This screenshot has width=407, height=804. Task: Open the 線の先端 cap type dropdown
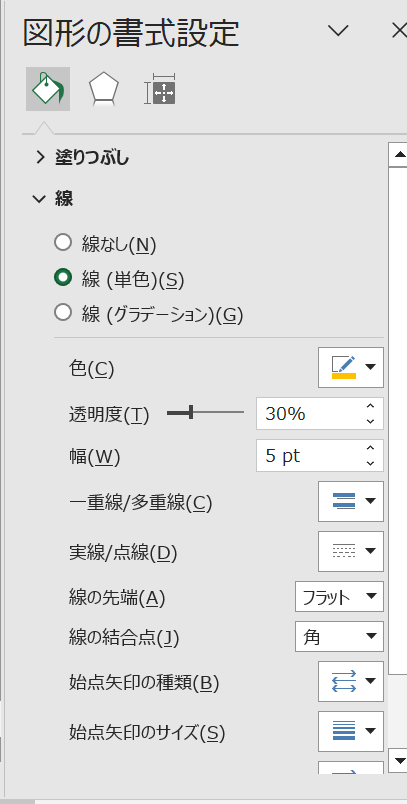click(x=339, y=596)
